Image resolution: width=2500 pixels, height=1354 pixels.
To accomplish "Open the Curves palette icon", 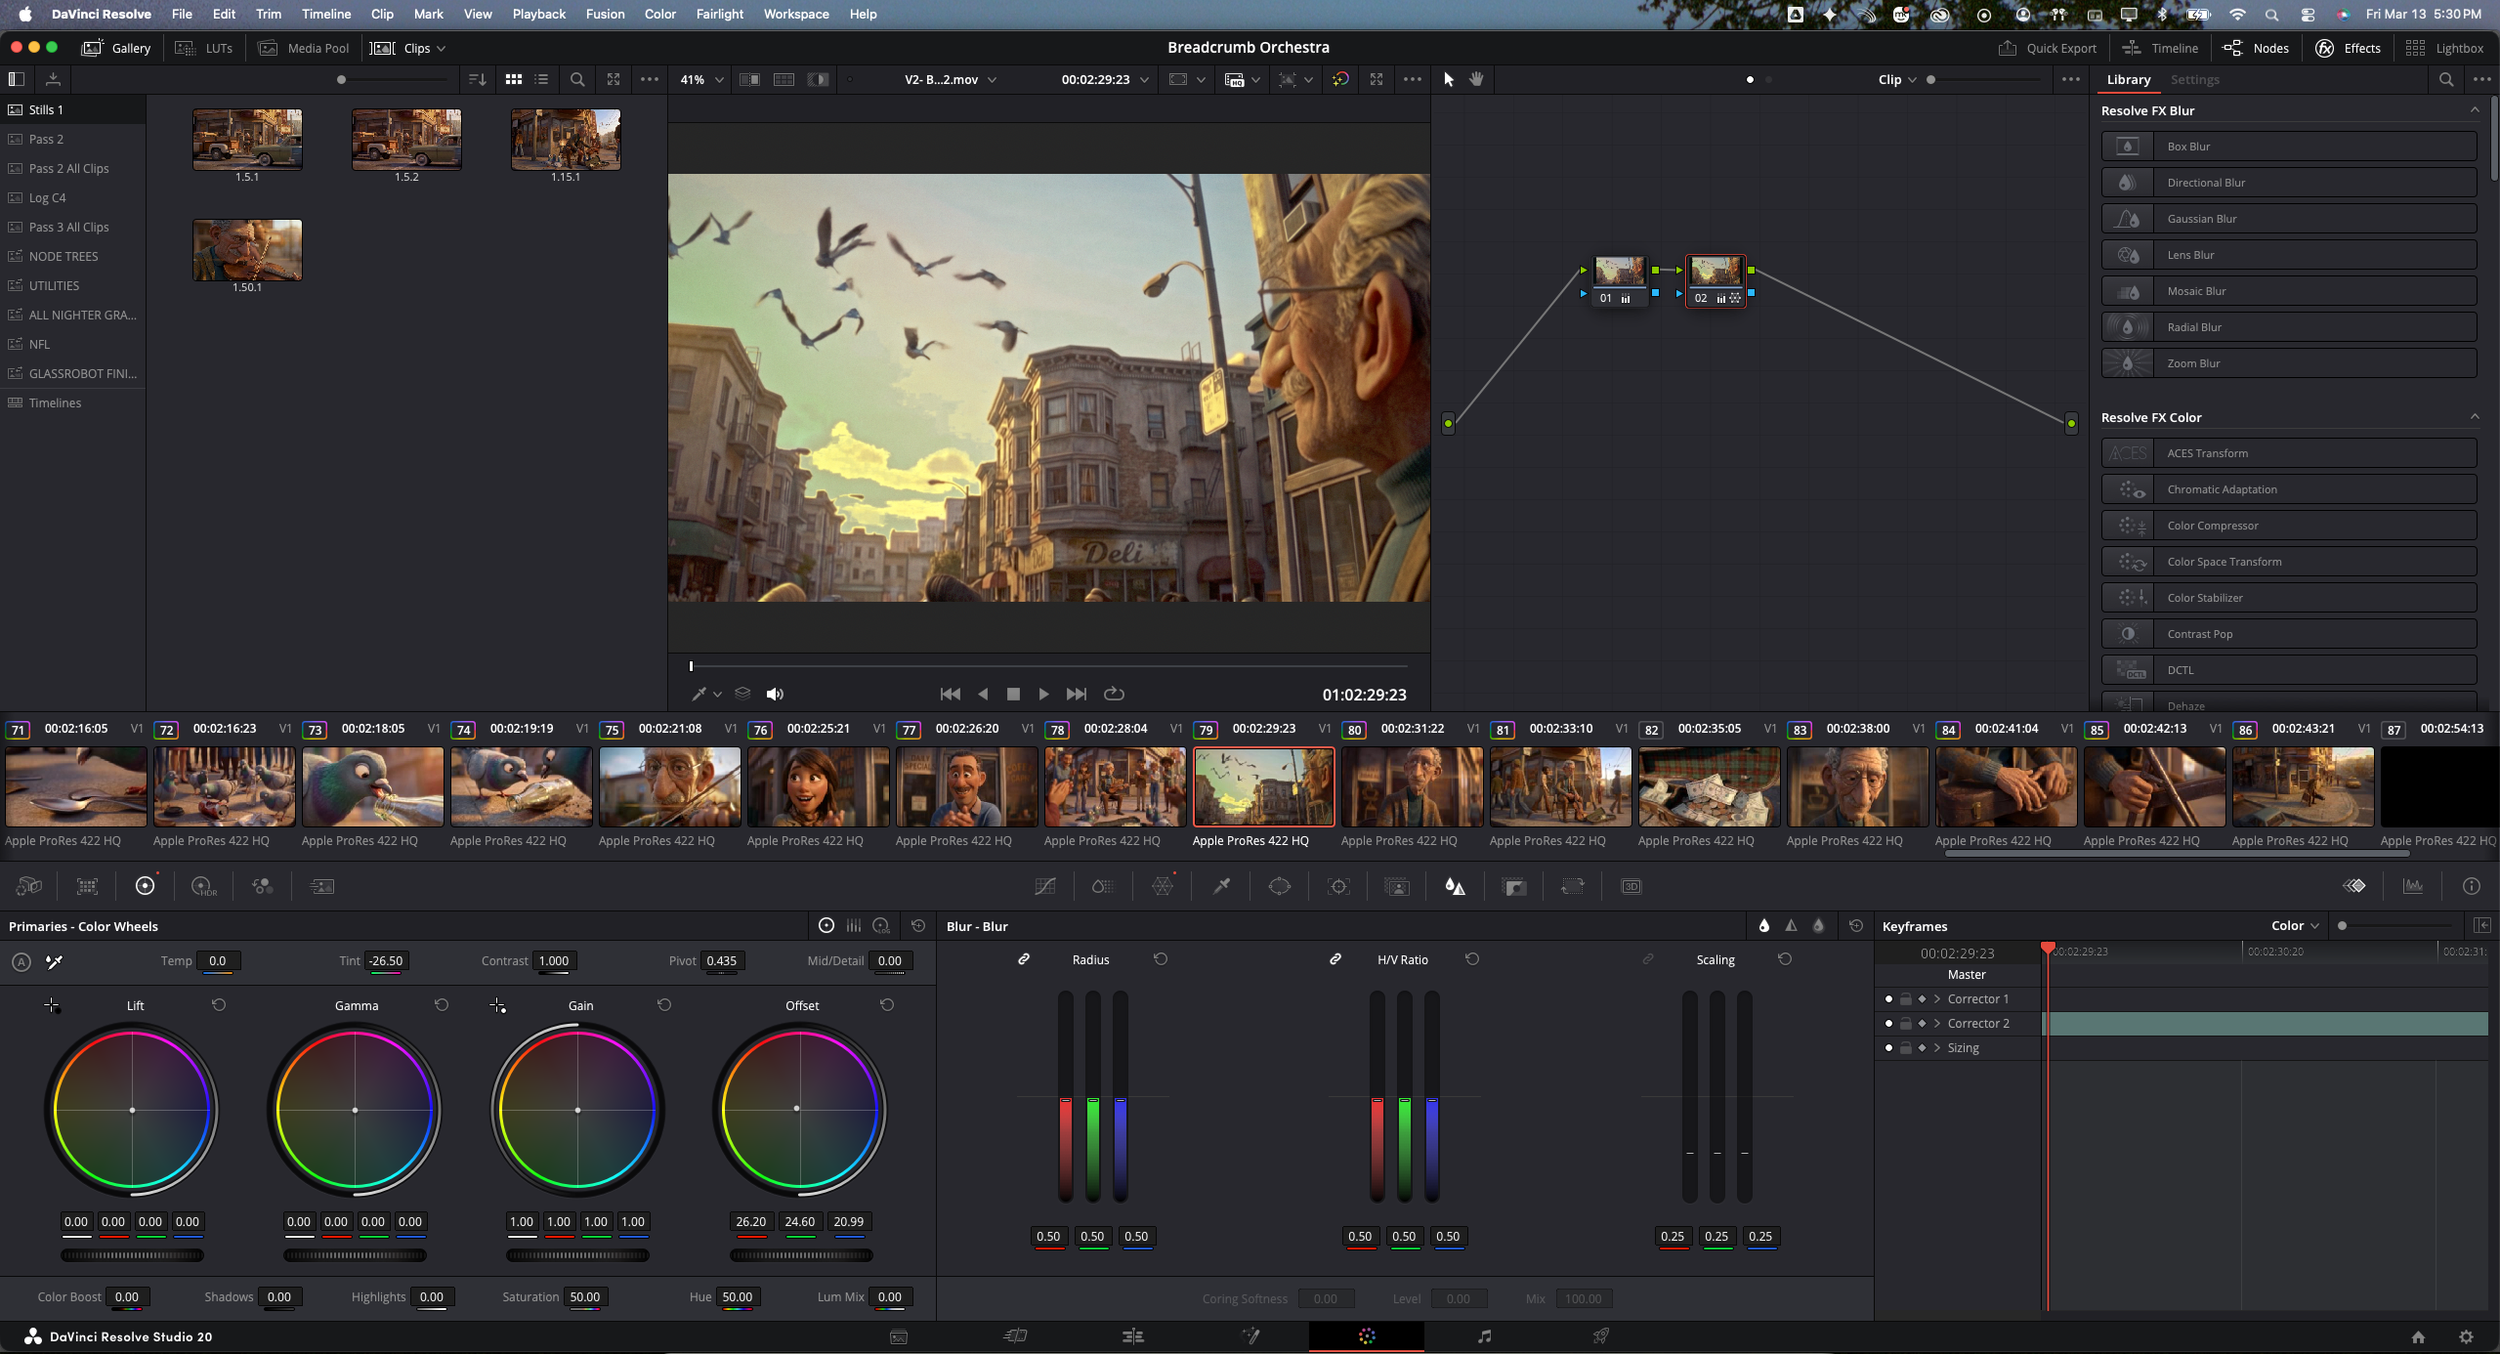I will tap(1045, 886).
